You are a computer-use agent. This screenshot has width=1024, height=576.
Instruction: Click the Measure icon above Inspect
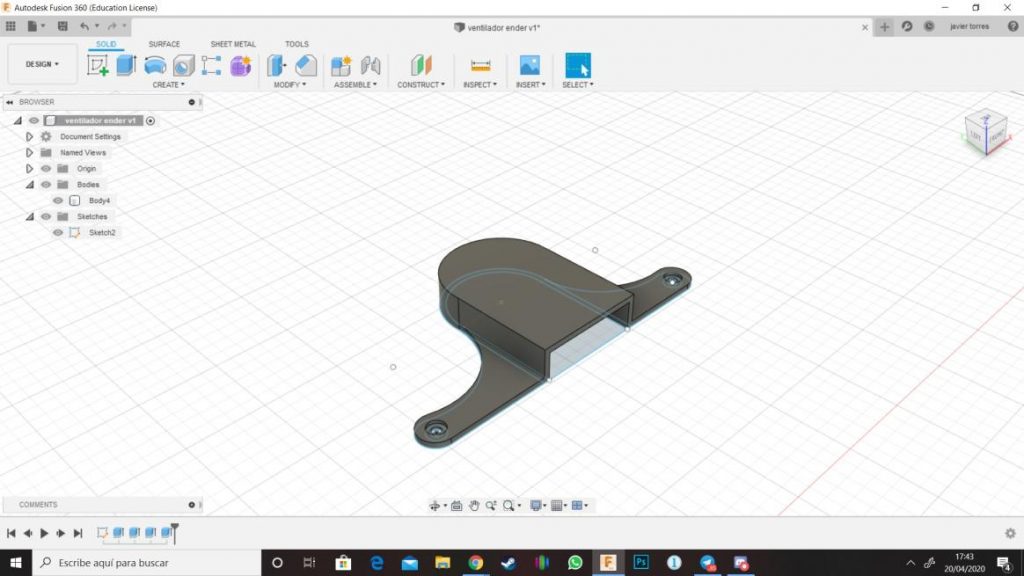tap(481, 66)
